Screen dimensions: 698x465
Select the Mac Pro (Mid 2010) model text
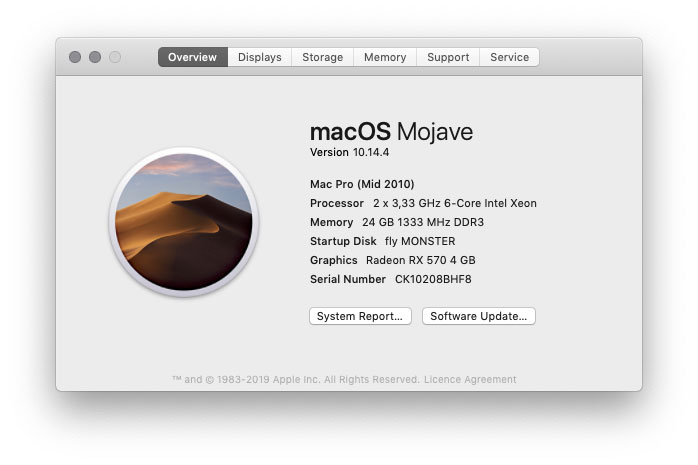[362, 184]
